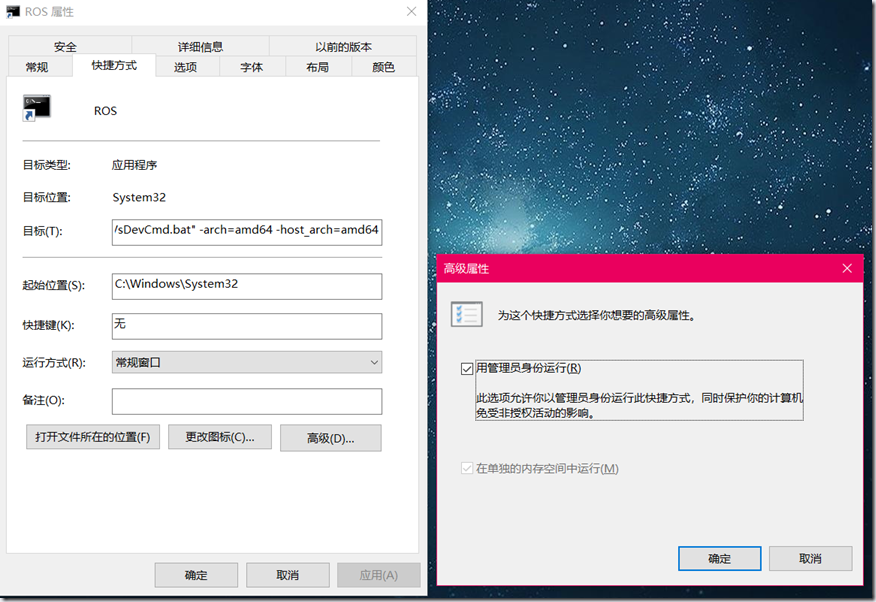Viewport: 876px width, 602px height.
Task: Click 取消 in ROS Properties window
Action: click(288, 575)
